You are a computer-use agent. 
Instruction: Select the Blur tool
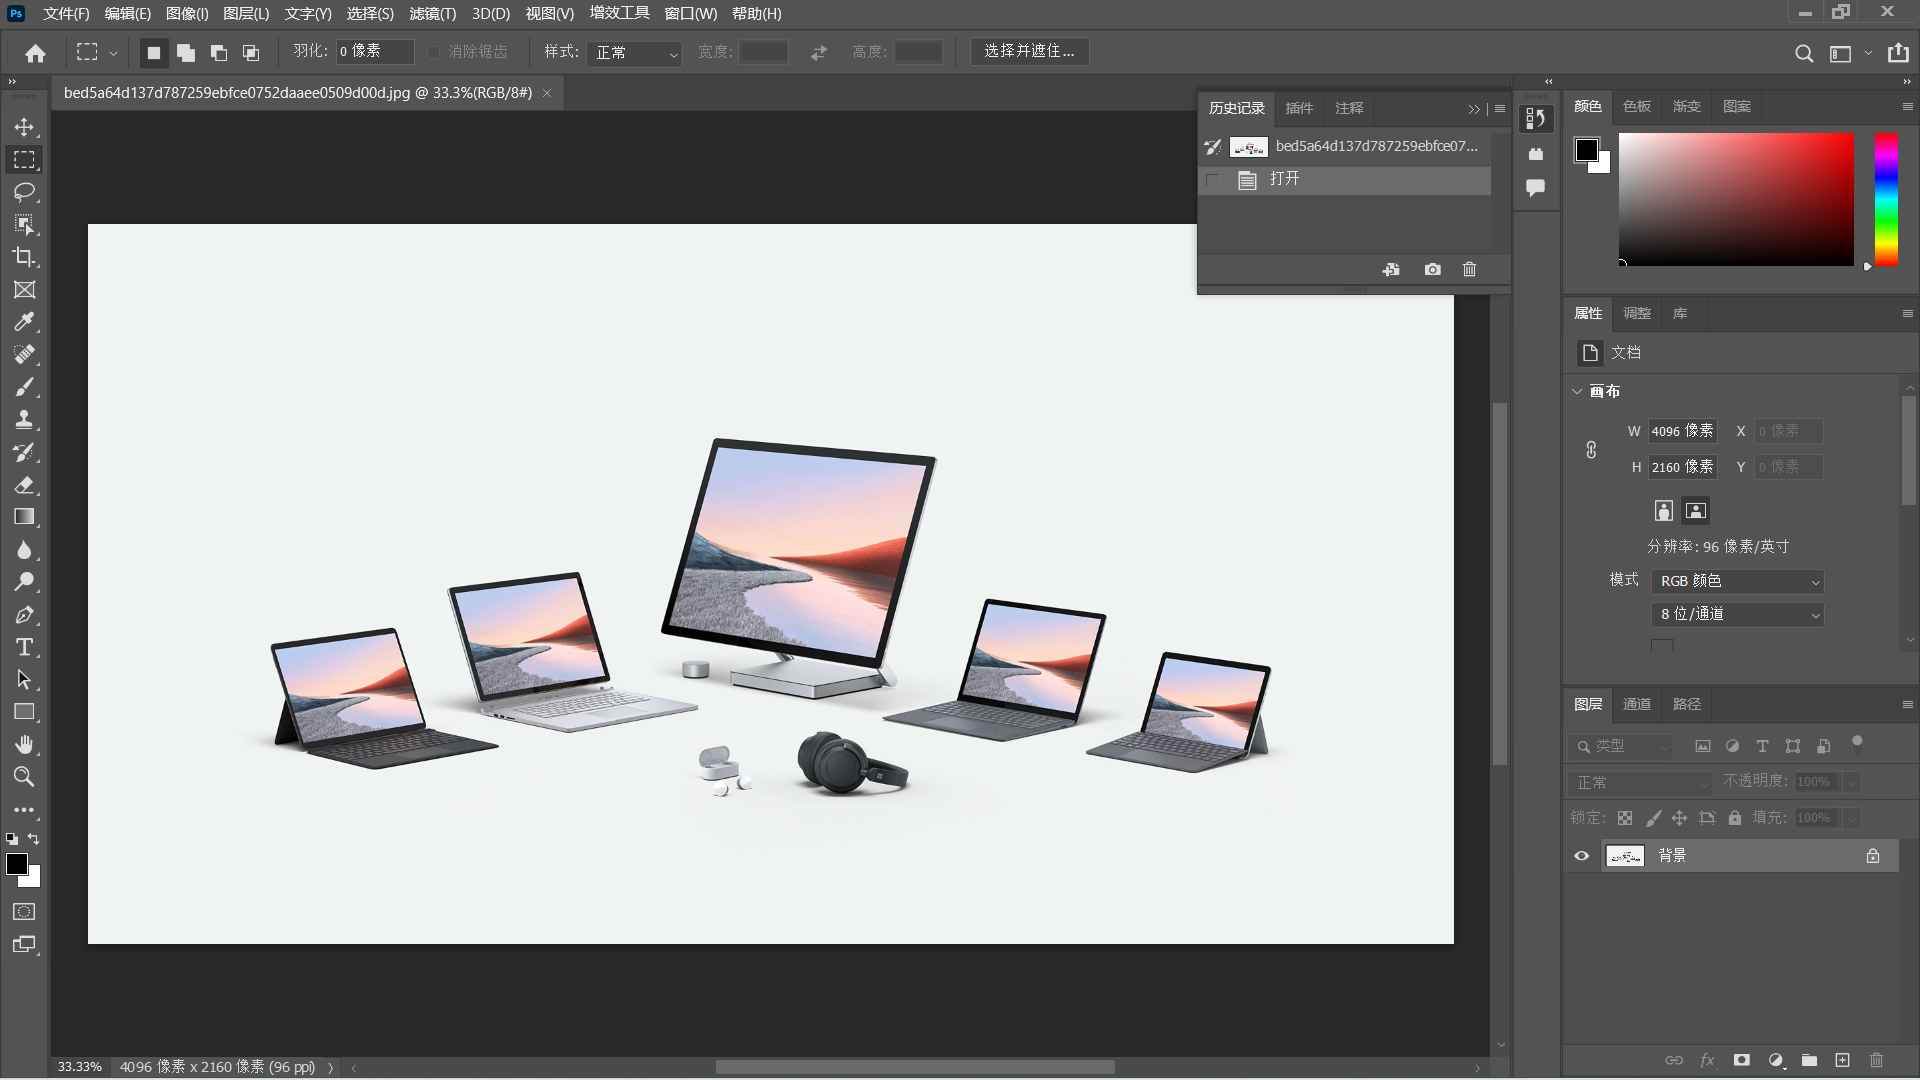[x=24, y=550]
